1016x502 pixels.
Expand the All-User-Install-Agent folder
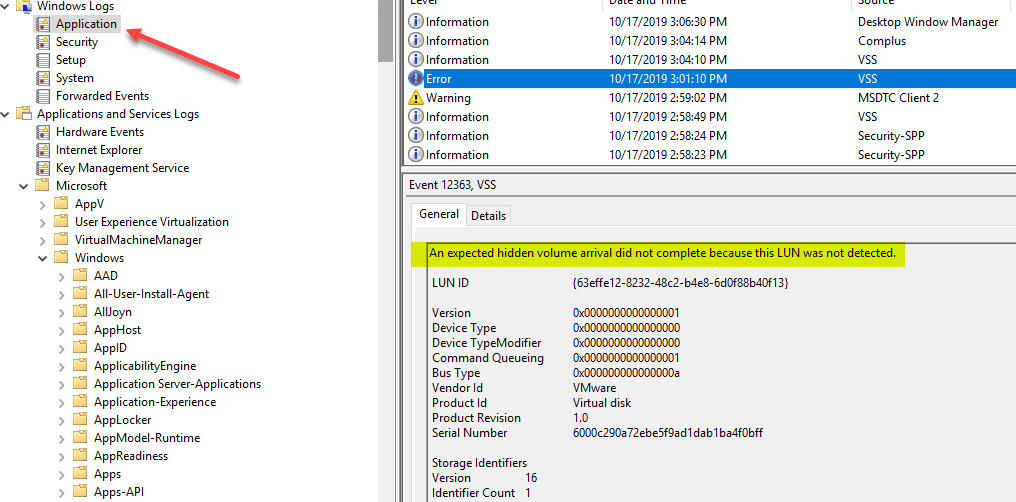click(62, 295)
